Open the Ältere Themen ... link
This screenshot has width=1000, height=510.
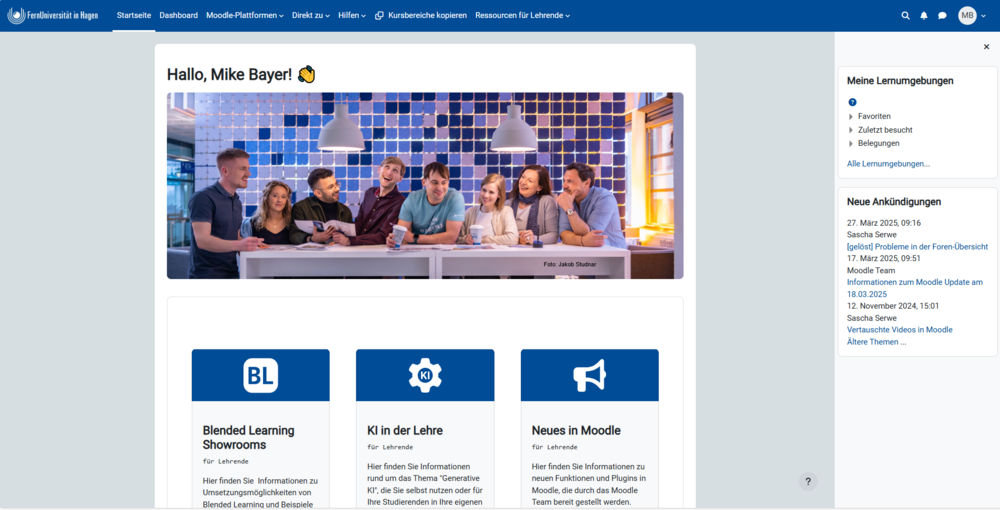click(x=876, y=342)
